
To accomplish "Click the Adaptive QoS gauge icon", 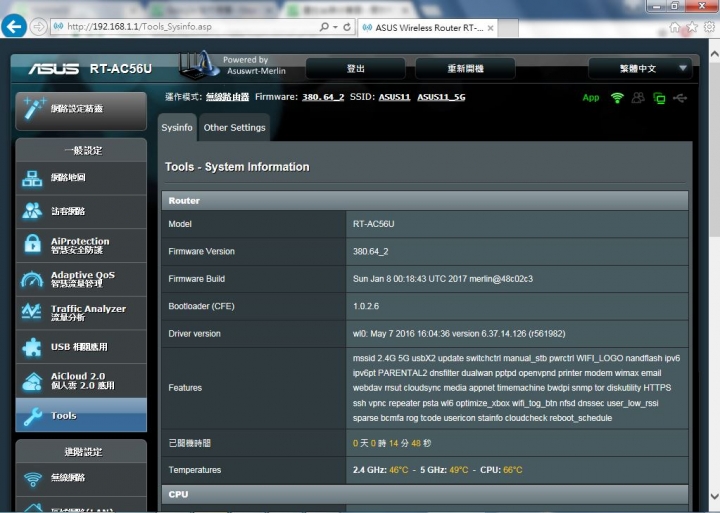I will (x=32, y=279).
